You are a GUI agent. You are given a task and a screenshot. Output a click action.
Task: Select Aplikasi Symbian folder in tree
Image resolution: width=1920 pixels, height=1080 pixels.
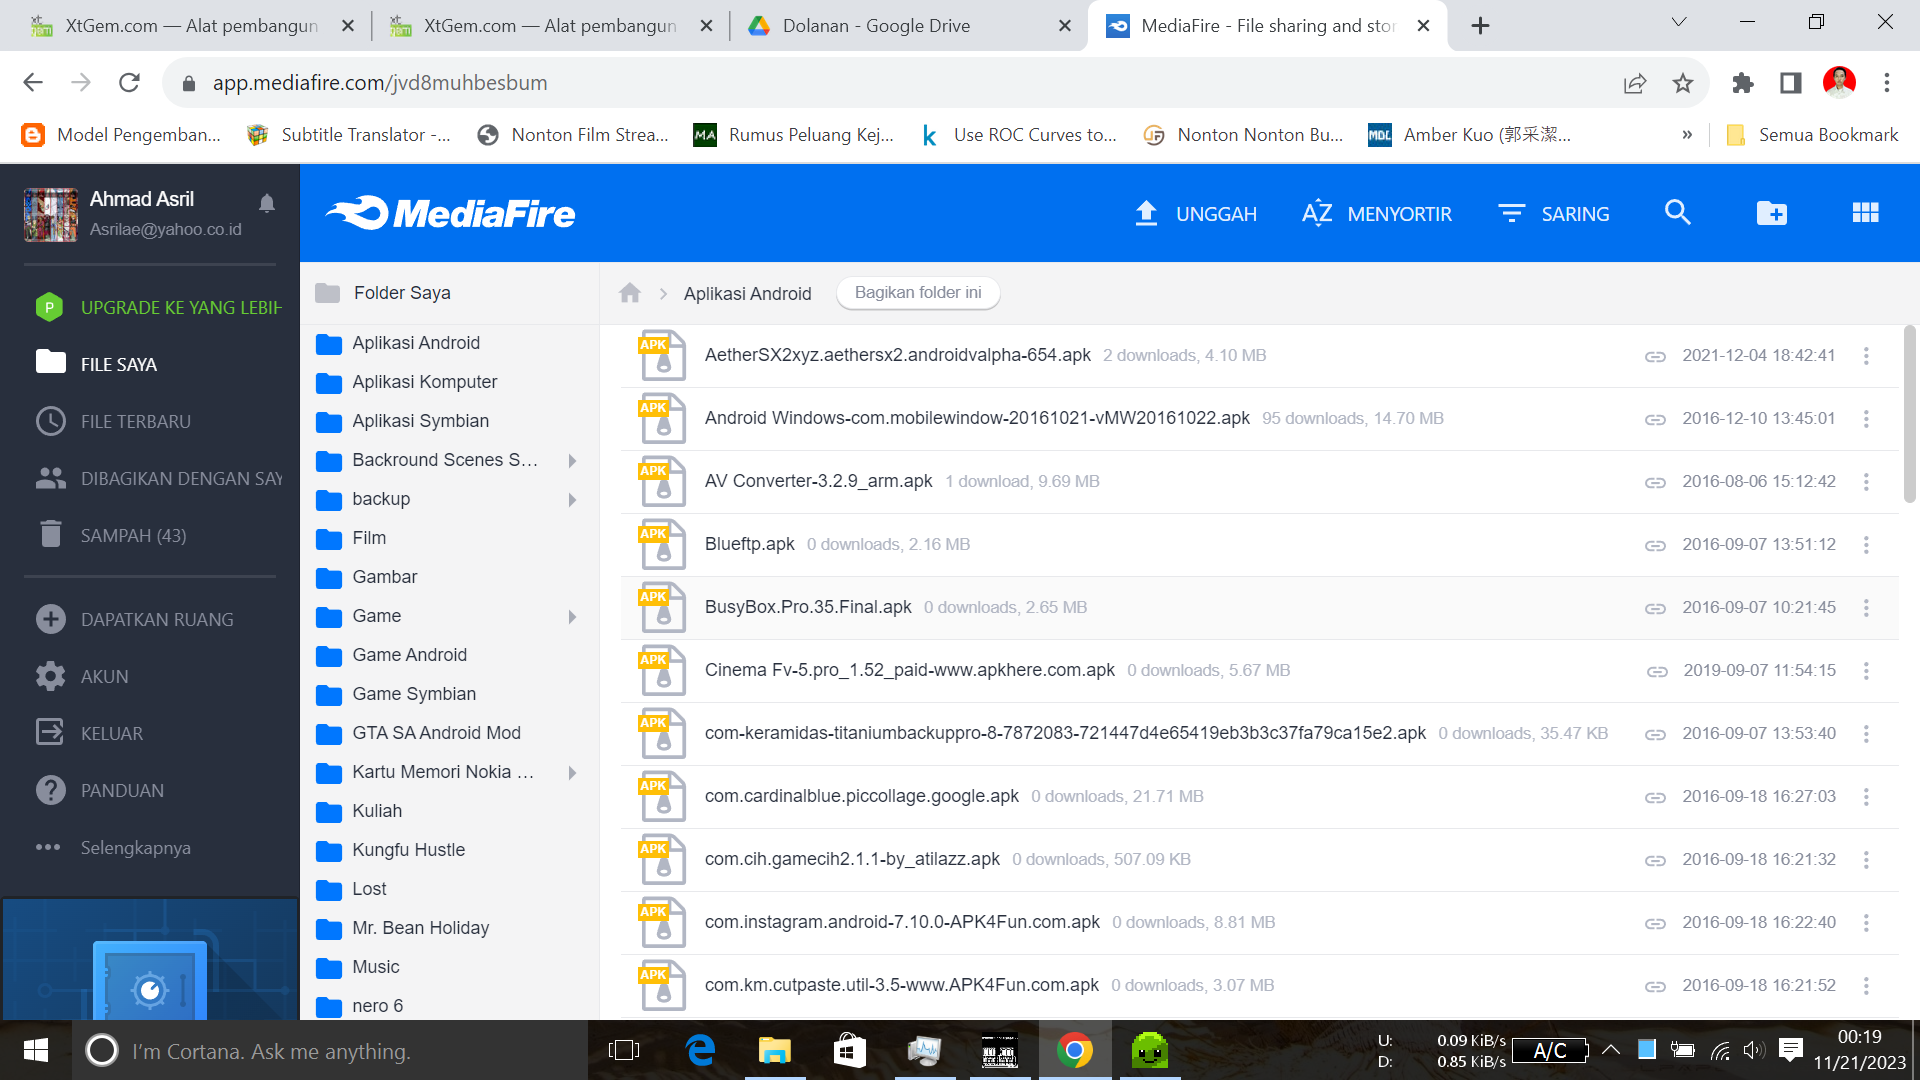420,421
